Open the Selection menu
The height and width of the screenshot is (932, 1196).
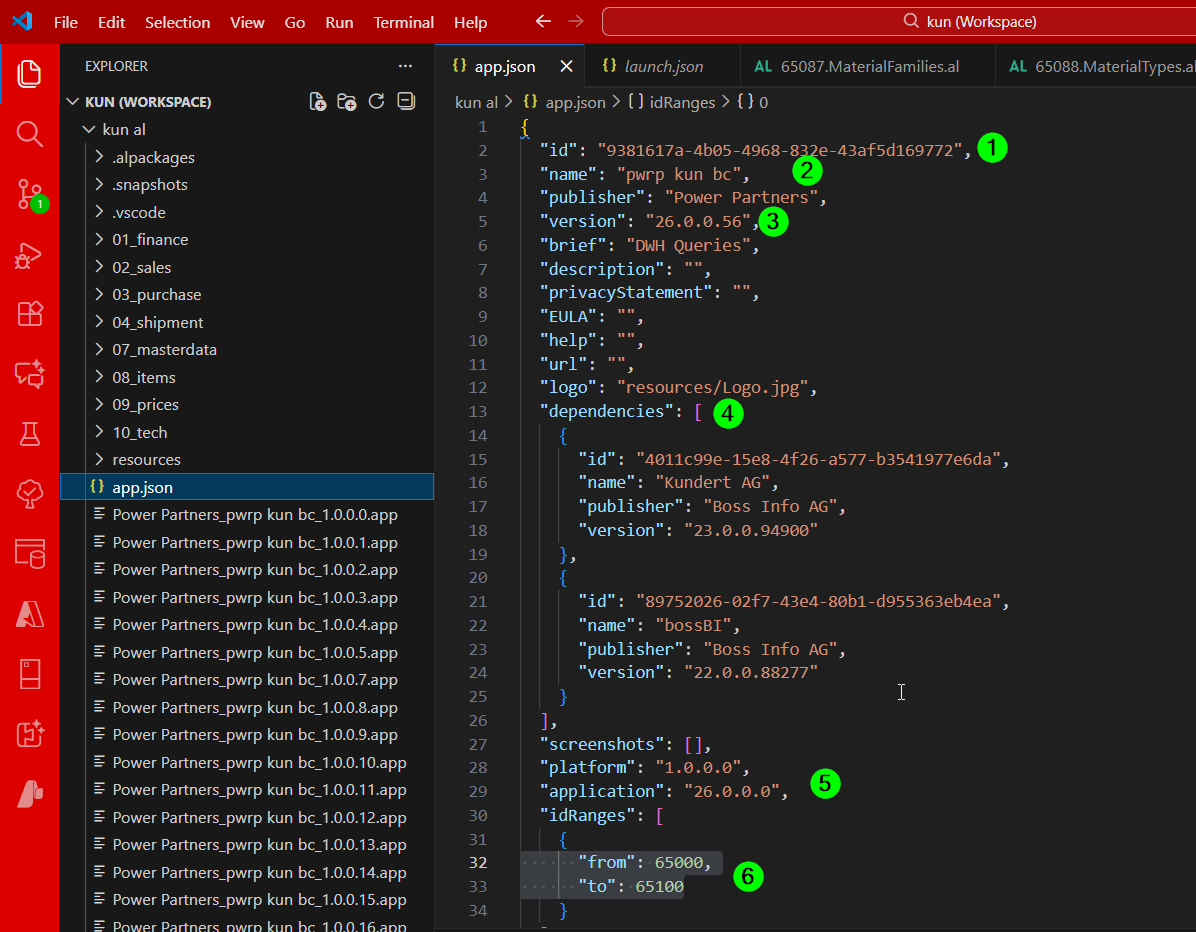click(178, 22)
